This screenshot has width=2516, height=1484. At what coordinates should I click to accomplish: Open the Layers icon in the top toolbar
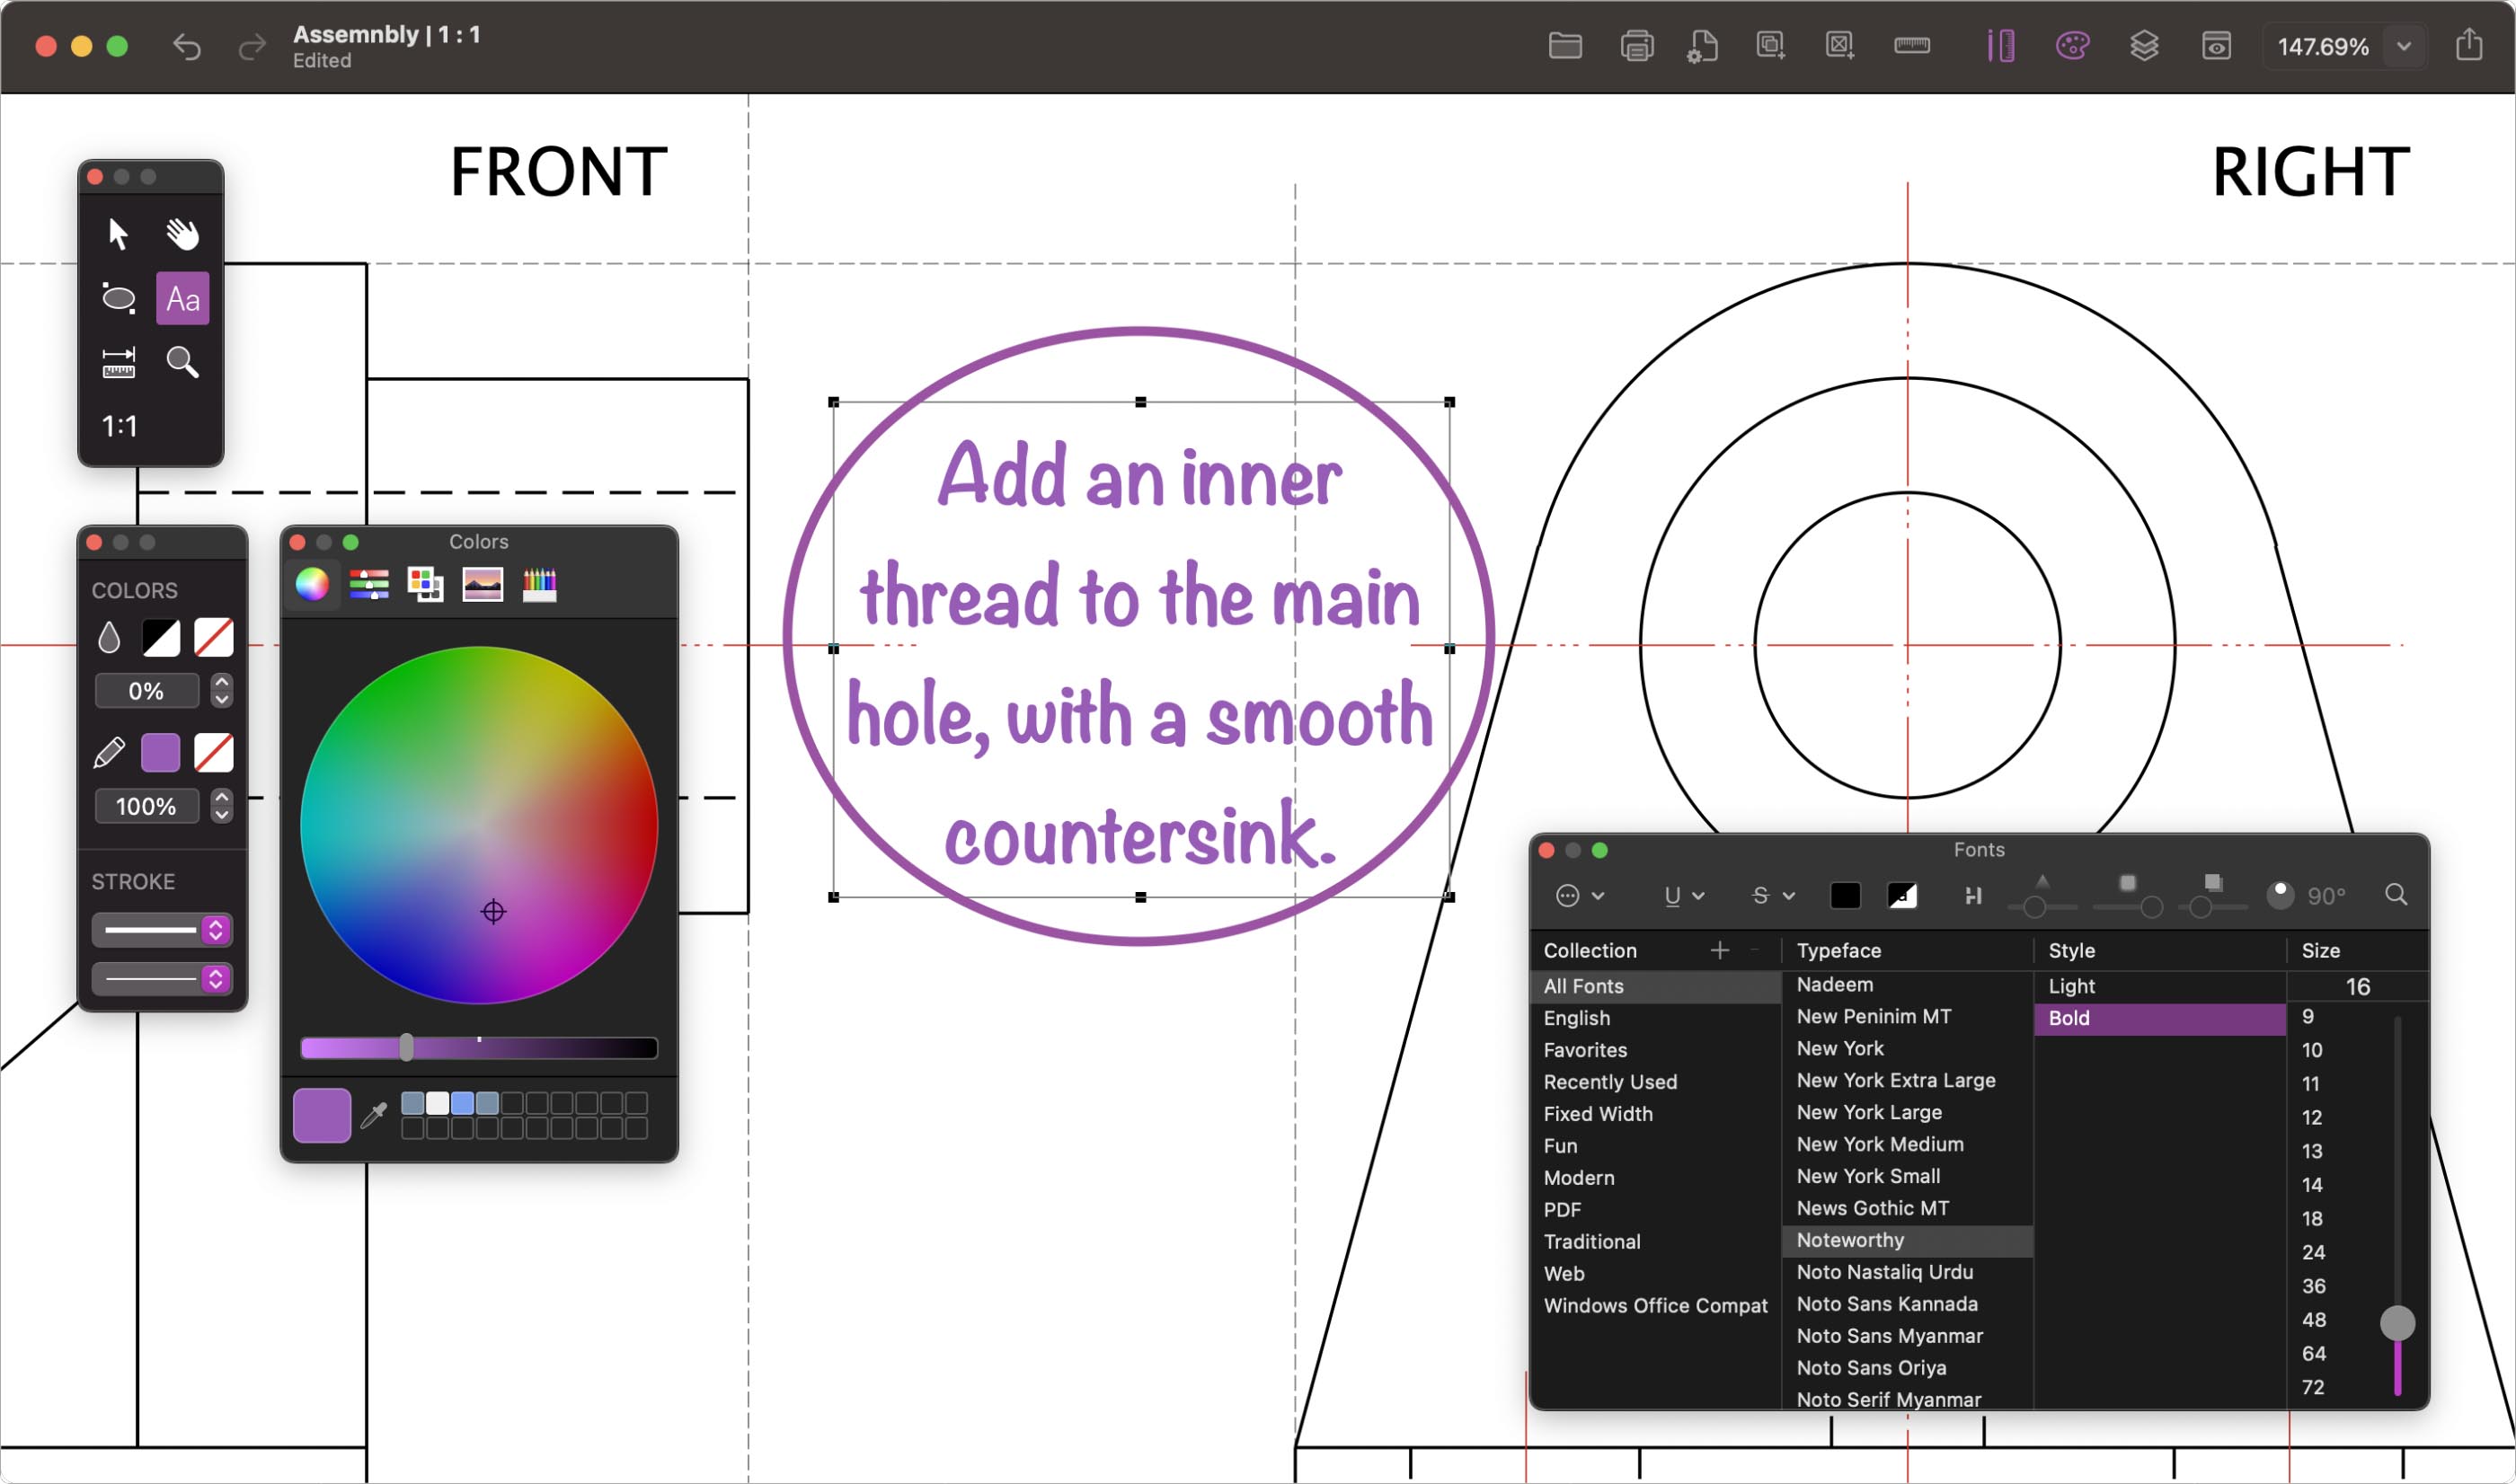(x=2145, y=45)
